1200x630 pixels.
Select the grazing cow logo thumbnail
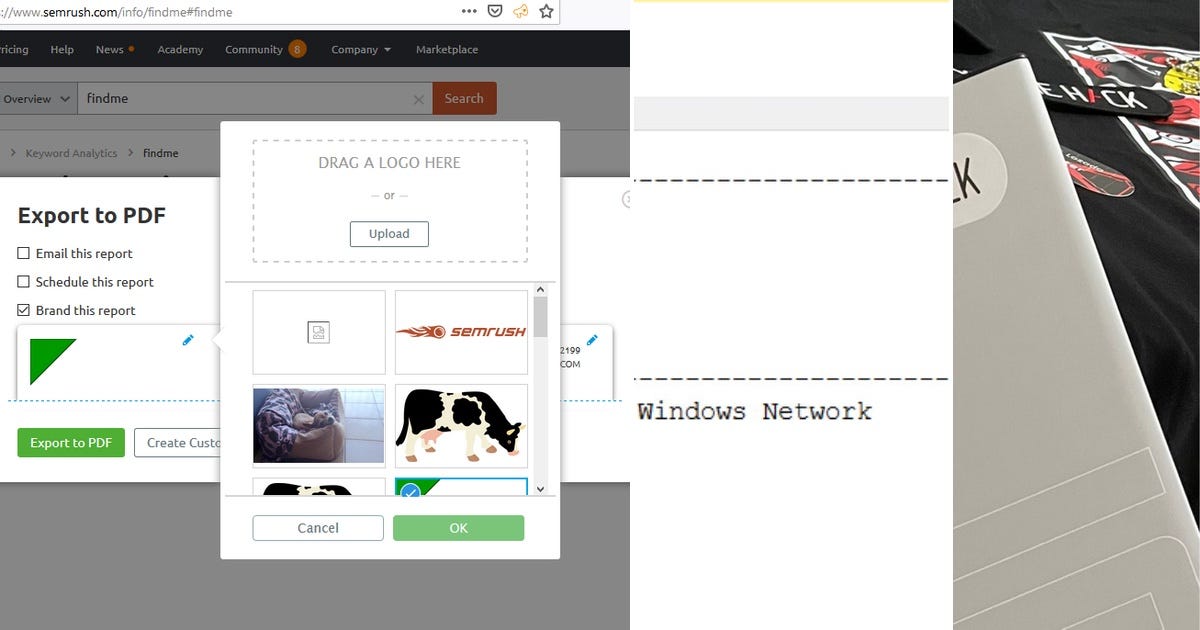point(461,426)
